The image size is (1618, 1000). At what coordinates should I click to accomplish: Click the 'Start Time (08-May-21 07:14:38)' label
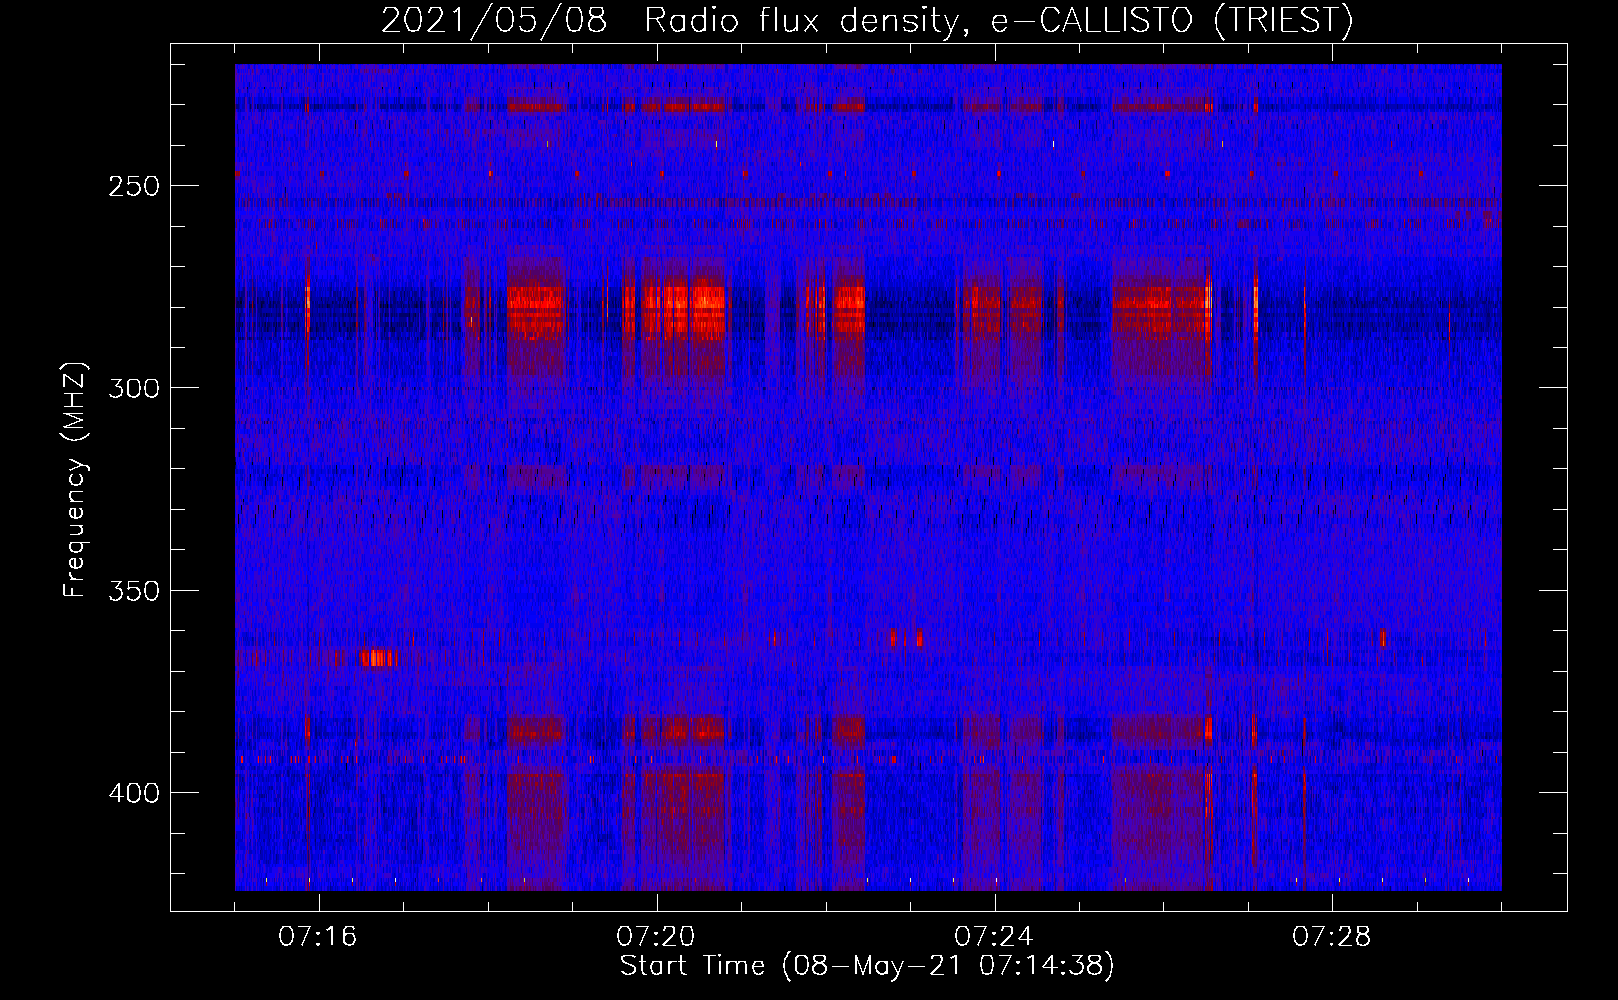(x=867, y=966)
